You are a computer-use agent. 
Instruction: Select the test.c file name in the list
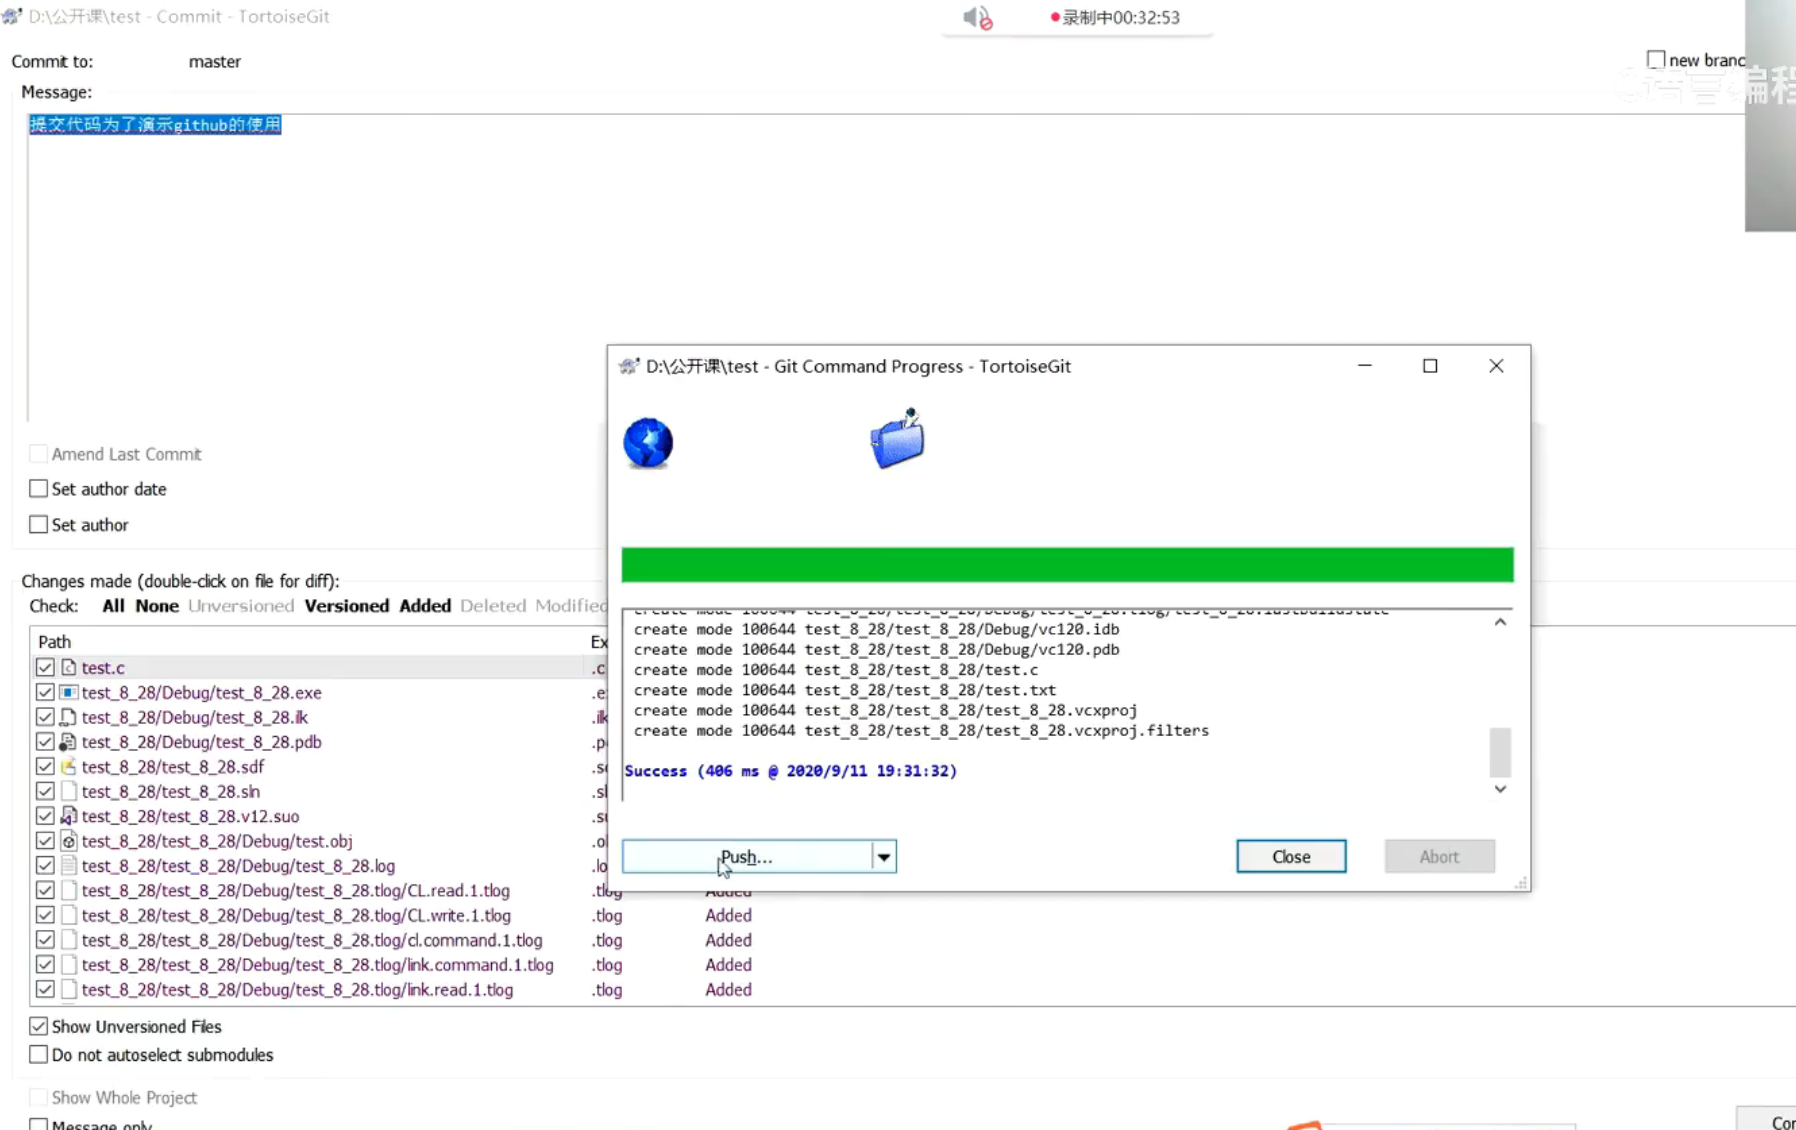103,667
